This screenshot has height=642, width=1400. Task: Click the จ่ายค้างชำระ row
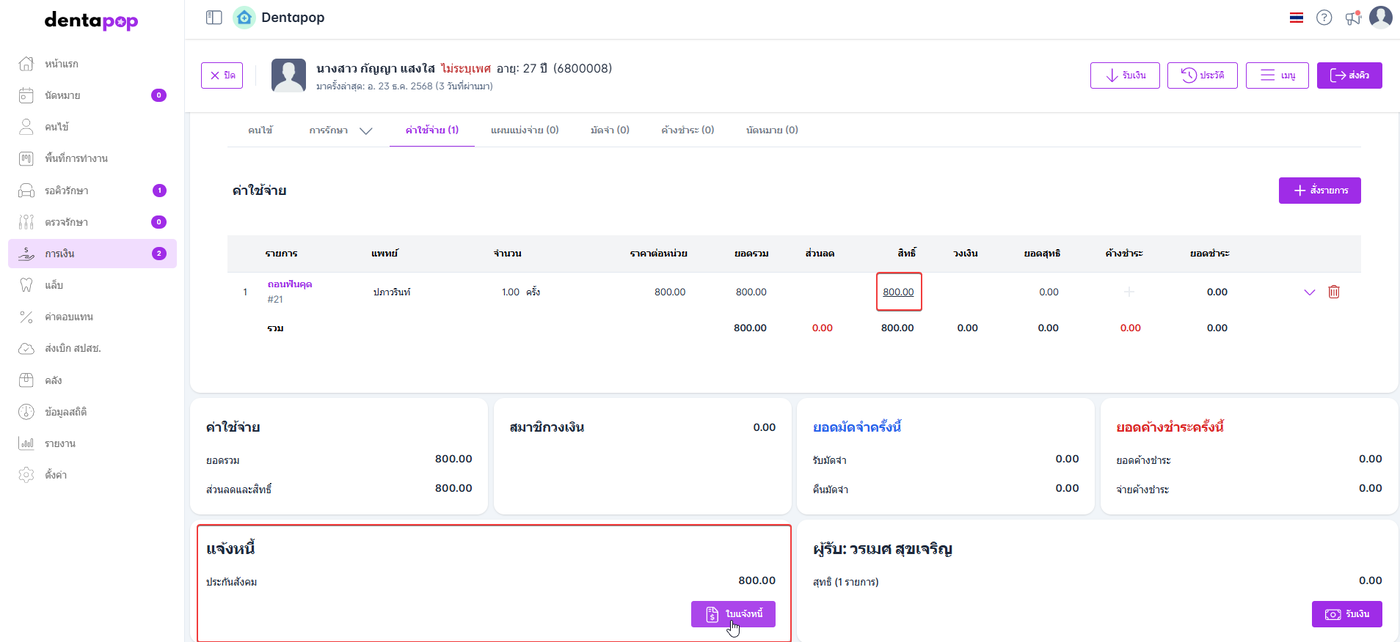(1249, 489)
